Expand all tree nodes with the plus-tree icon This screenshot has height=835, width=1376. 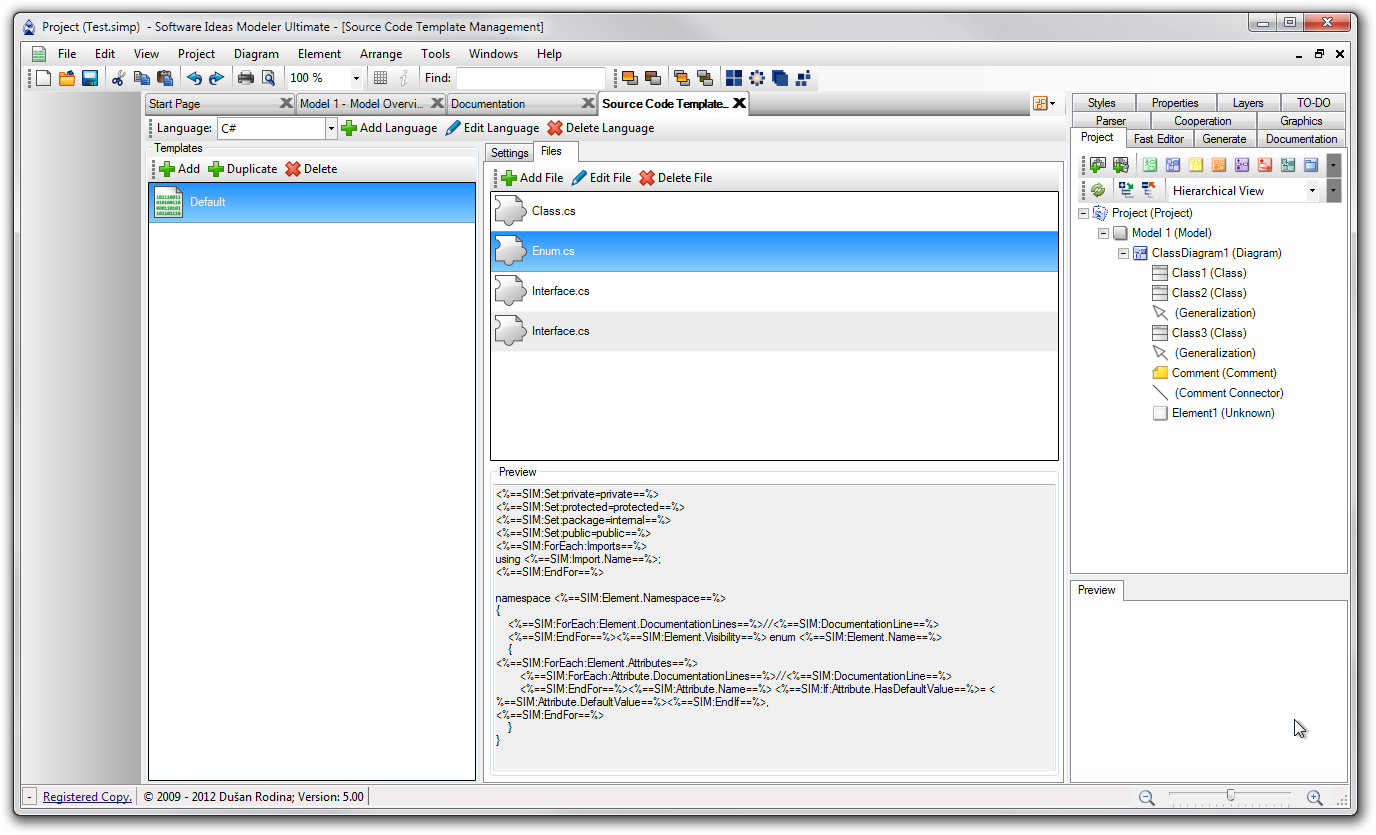pos(1127,190)
